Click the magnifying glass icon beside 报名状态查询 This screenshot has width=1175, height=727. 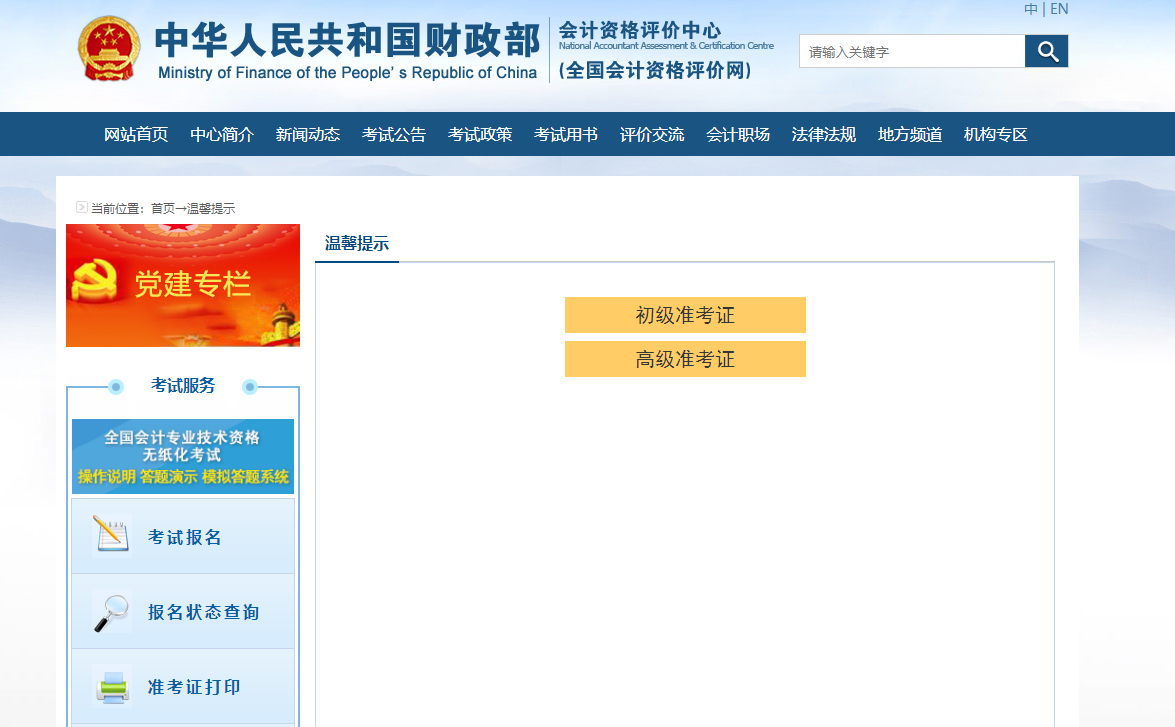[x=111, y=611]
